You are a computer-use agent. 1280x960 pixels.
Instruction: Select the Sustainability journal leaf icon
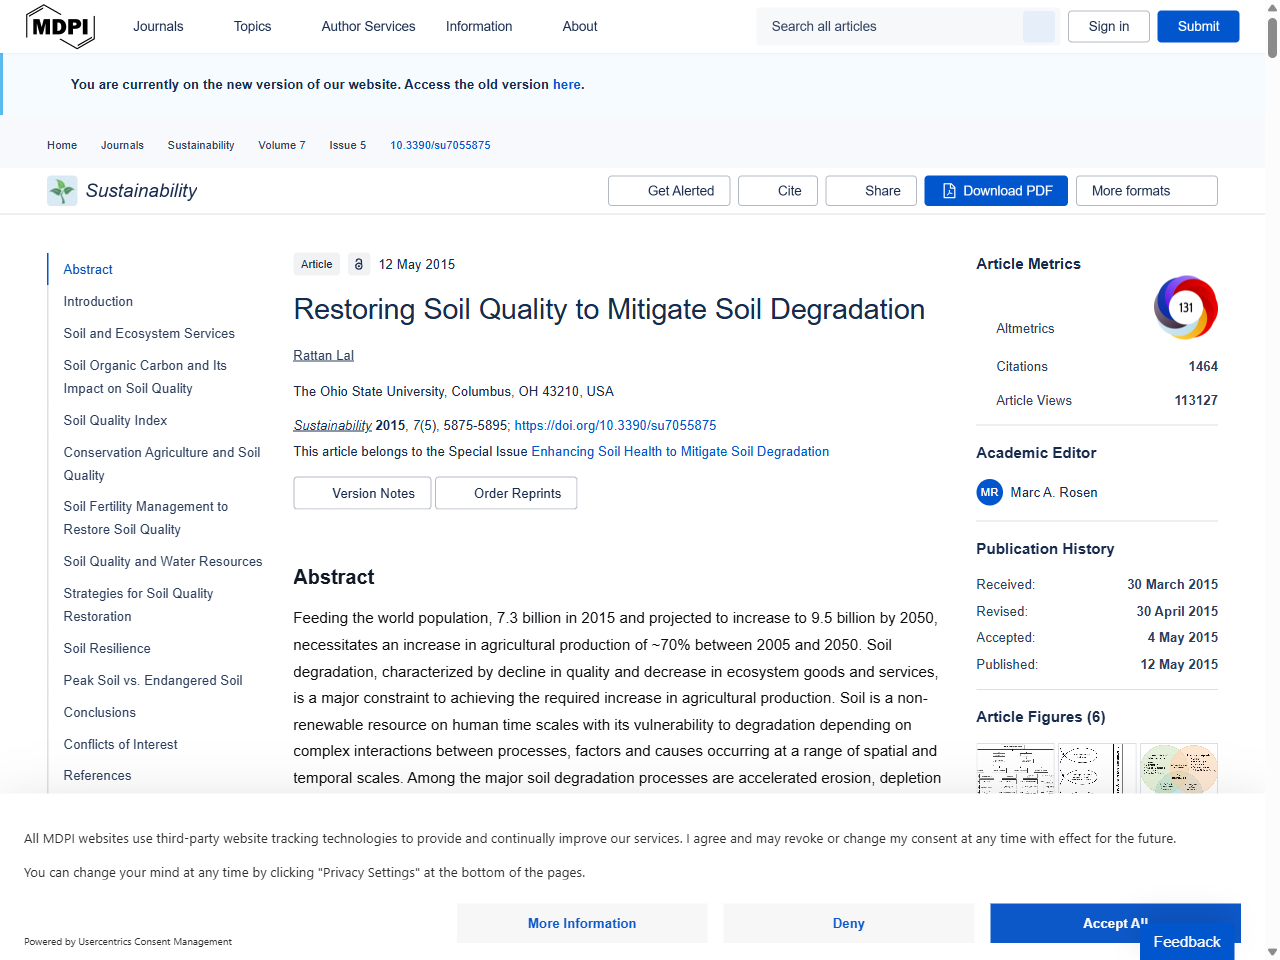[x=61, y=190]
